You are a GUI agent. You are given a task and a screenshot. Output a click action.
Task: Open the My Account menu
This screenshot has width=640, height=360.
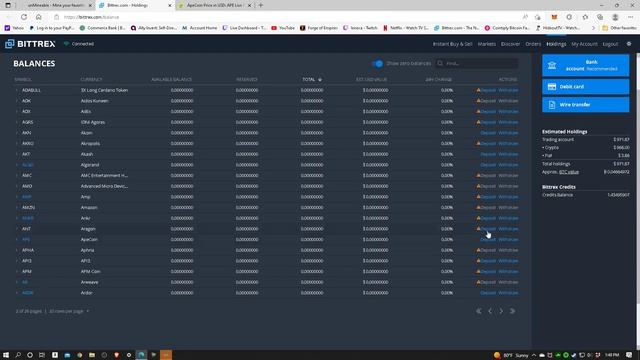click(584, 44)
